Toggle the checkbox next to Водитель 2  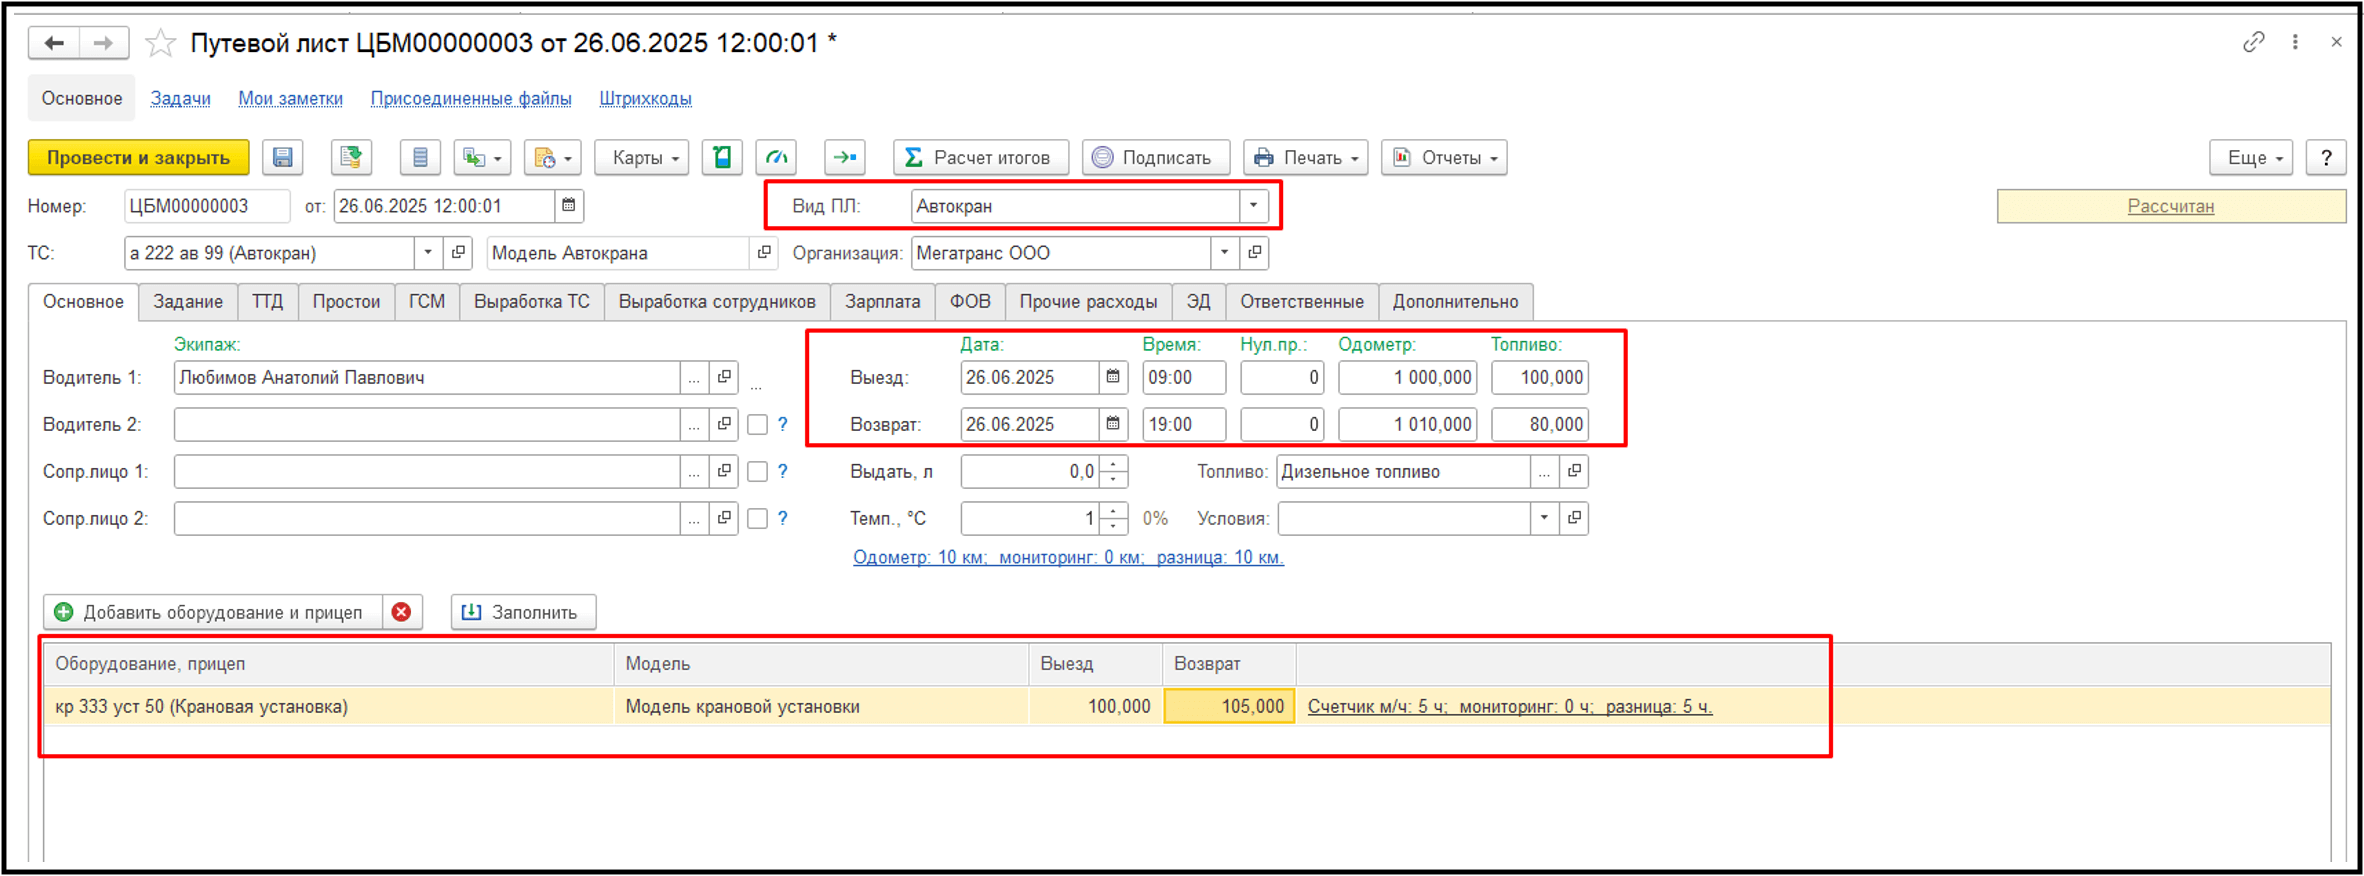click(758, 425)
